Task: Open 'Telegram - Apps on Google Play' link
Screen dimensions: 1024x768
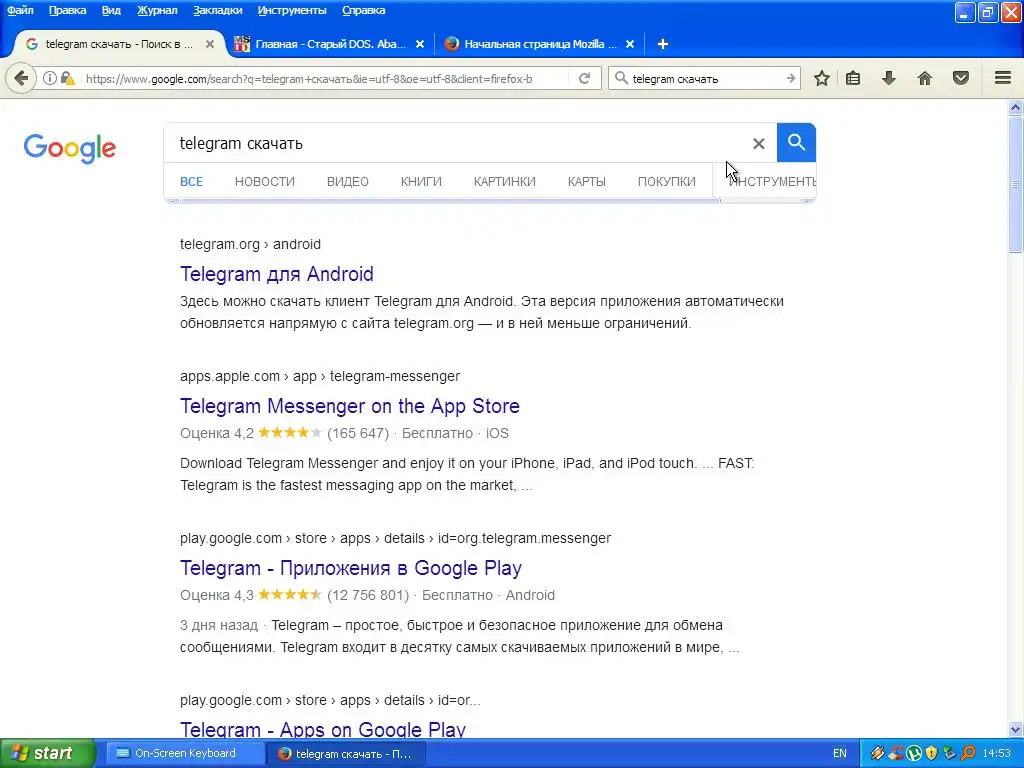Action: (x=323, y=729)
